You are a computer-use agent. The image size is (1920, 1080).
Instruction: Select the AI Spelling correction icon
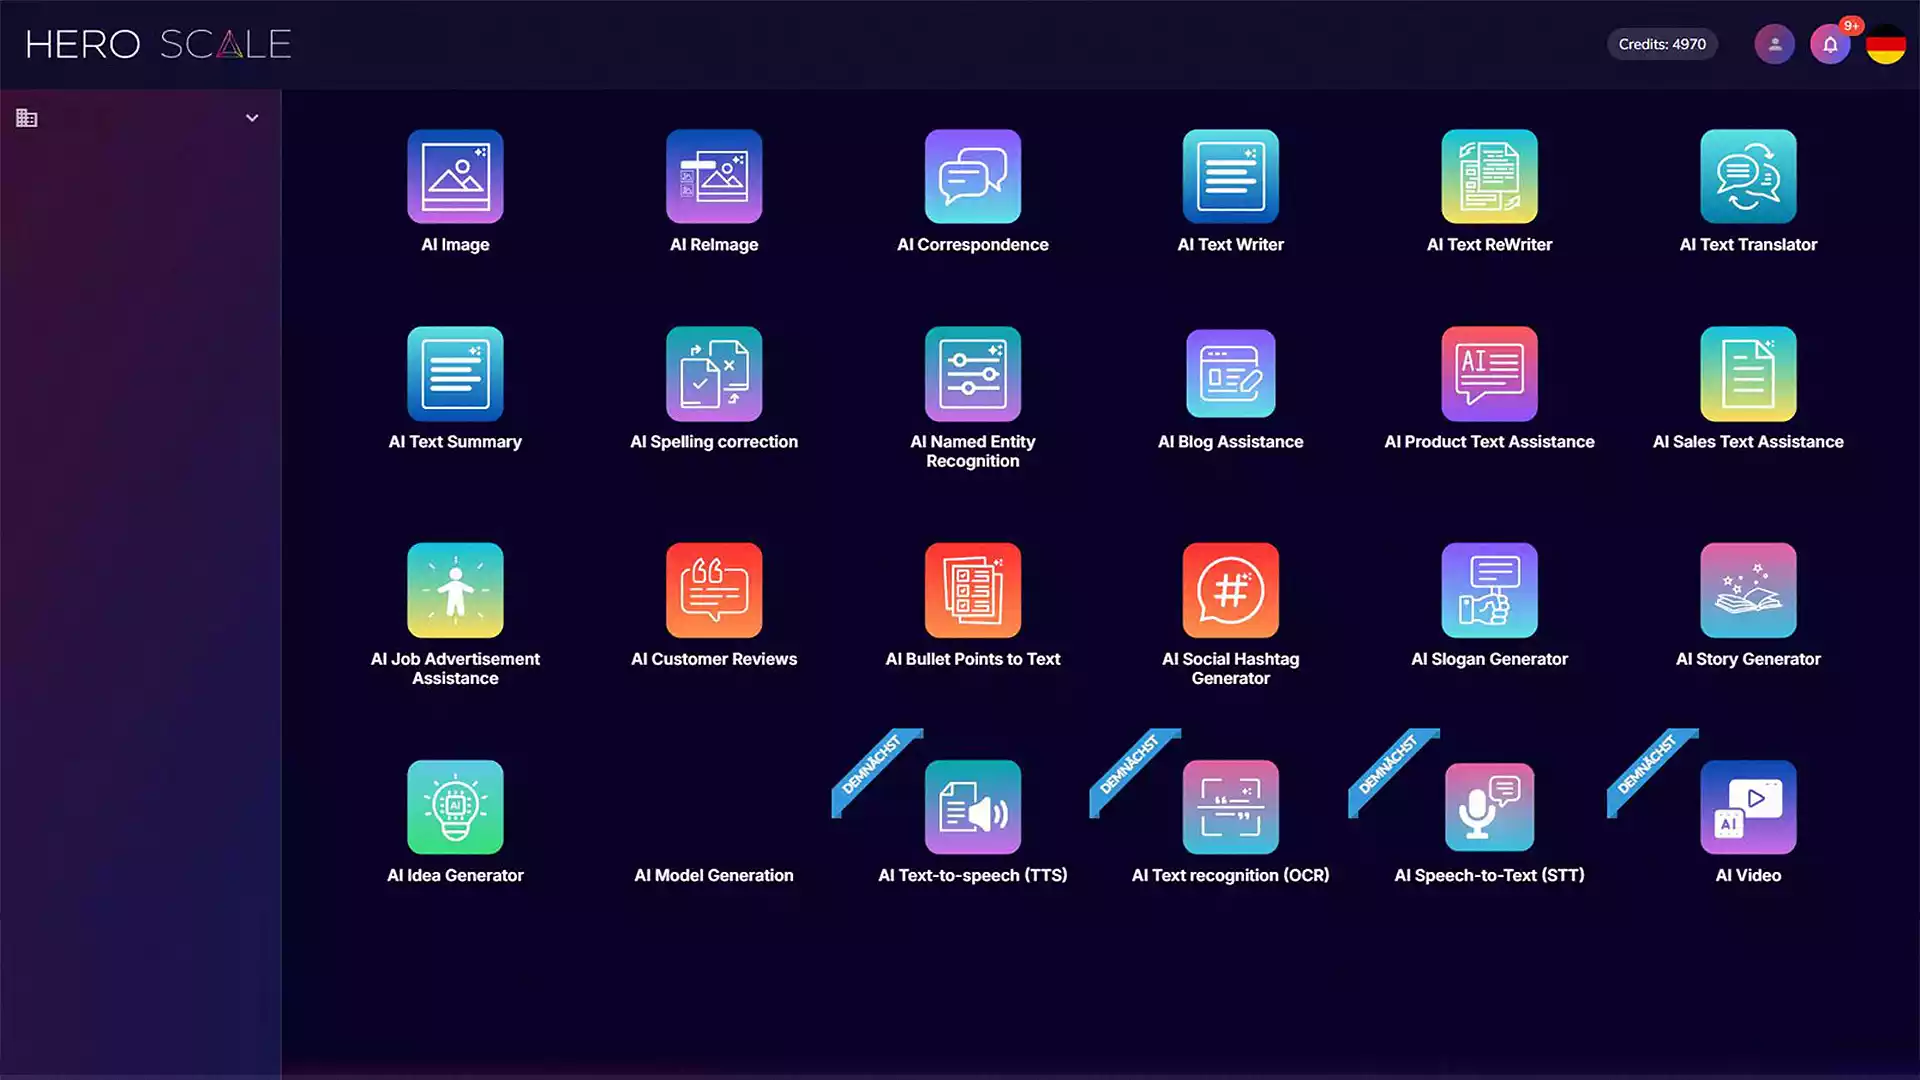[x=714, y=374]
